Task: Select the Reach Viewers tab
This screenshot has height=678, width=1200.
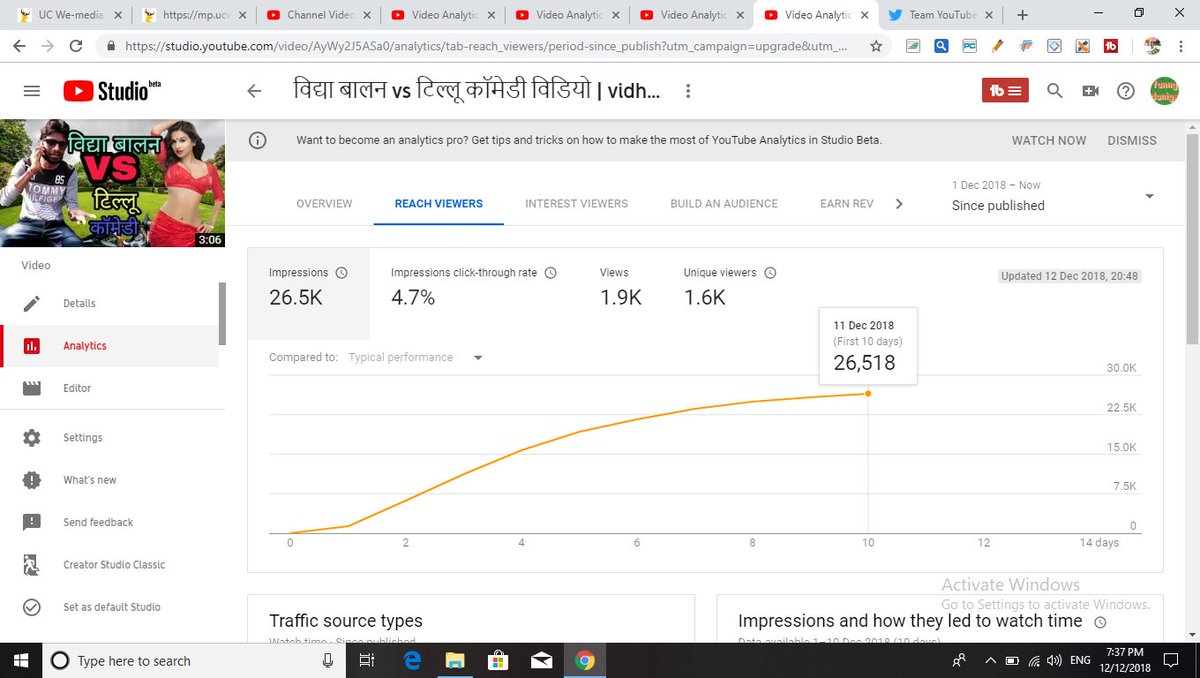Action: click(x=439, y=203)
